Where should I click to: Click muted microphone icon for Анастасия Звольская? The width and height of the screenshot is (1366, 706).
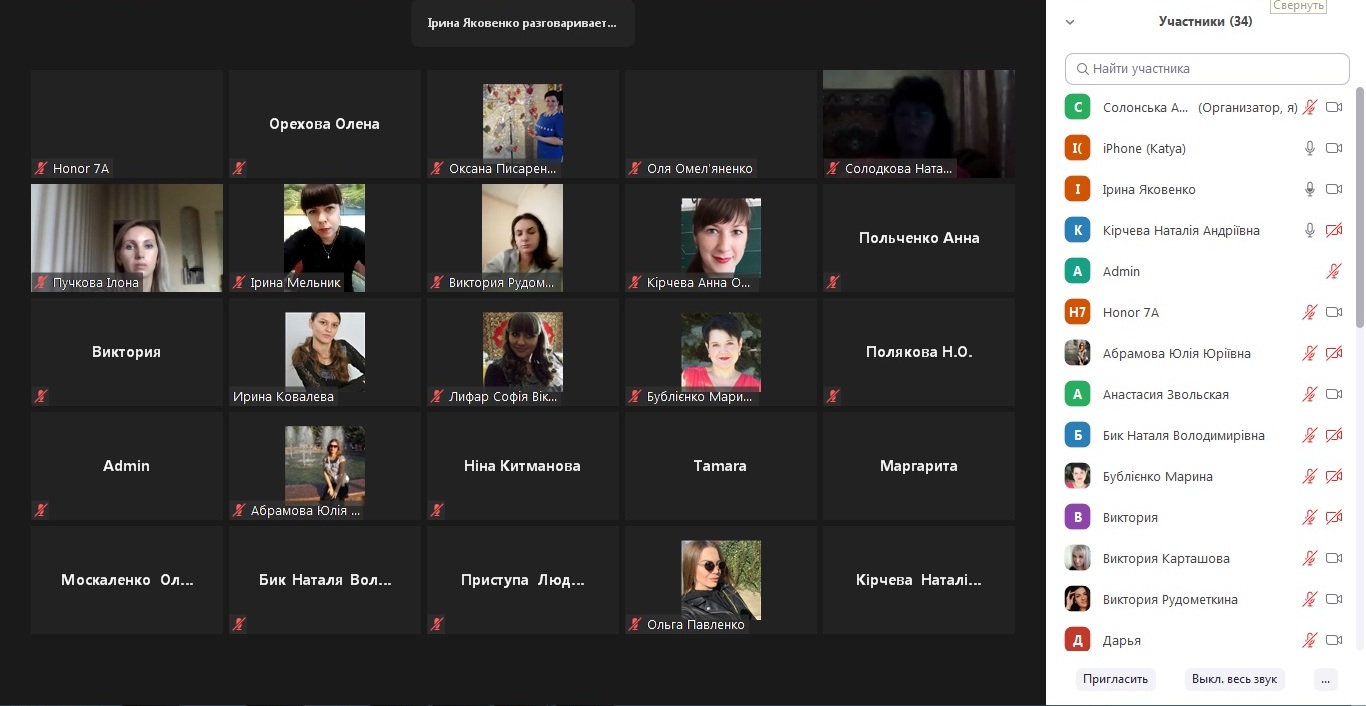point(1309,394)
